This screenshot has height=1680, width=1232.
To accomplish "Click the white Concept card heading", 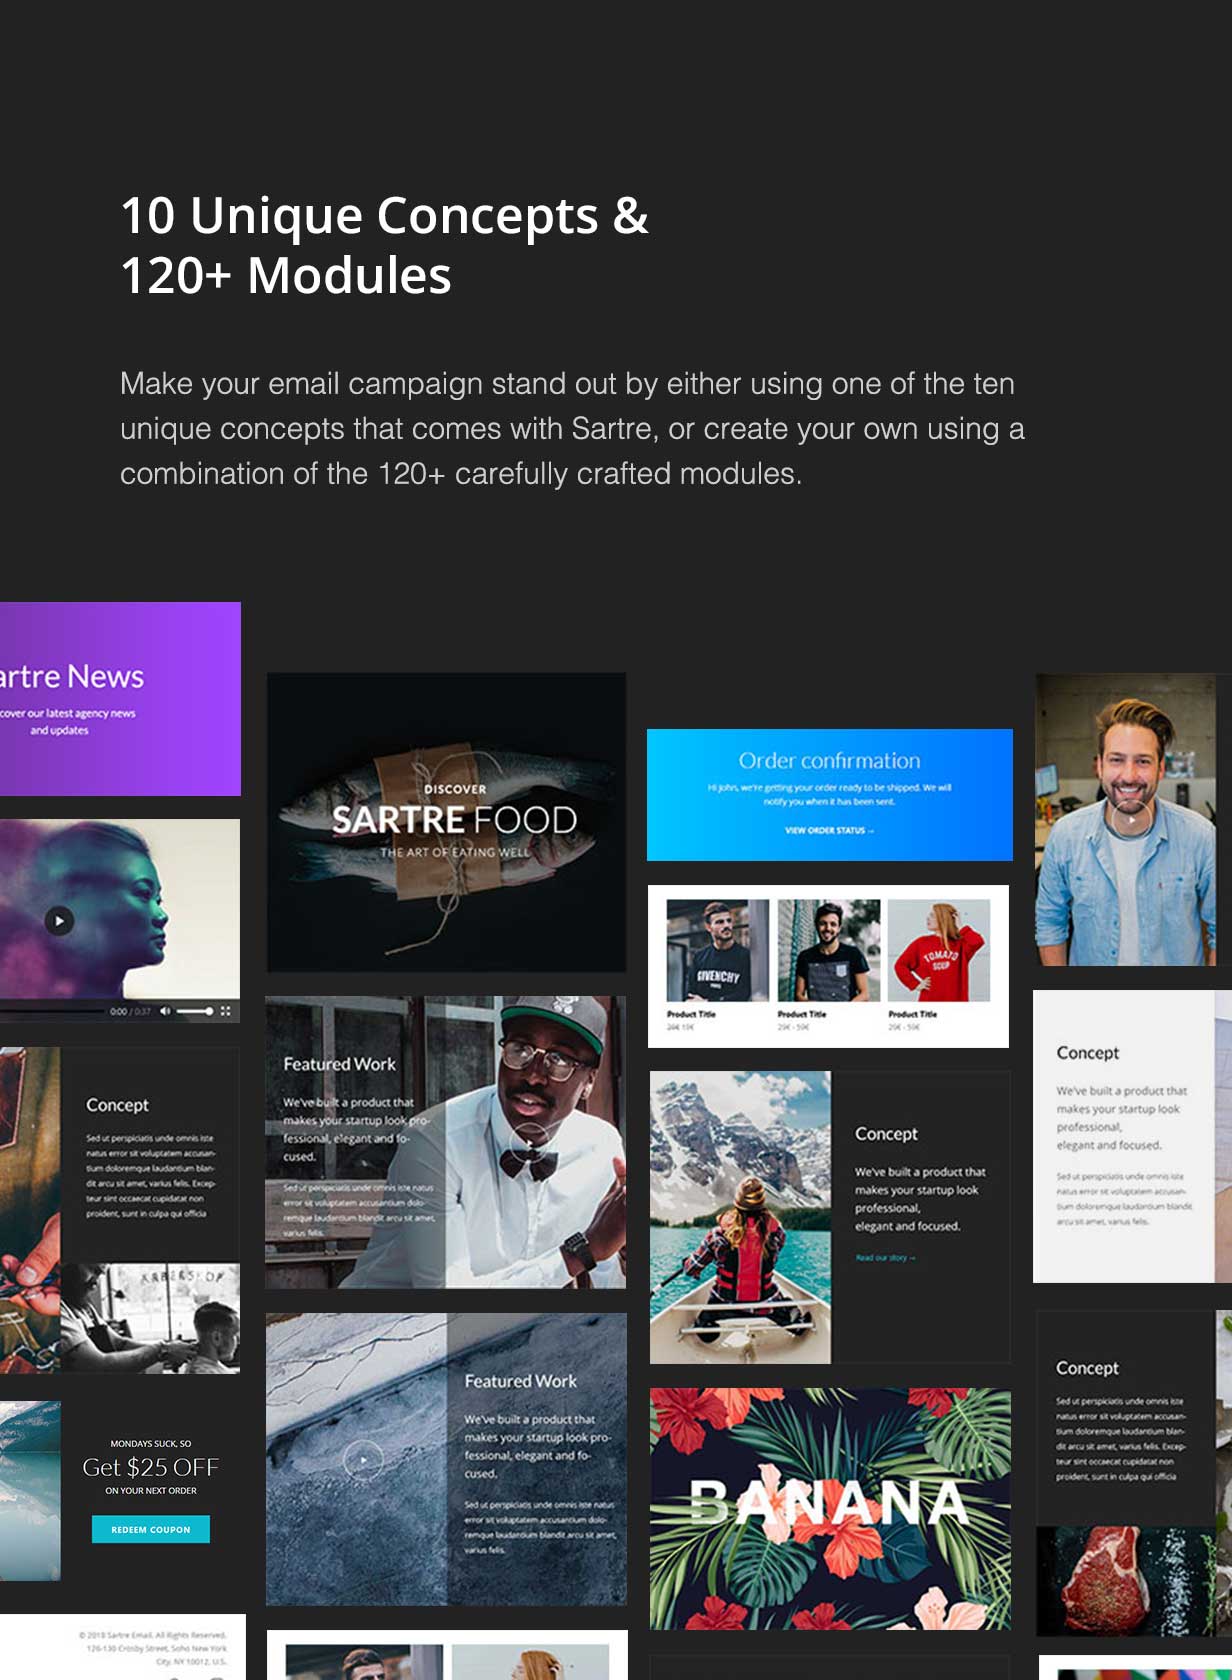I will [x=1088, y=1053].
